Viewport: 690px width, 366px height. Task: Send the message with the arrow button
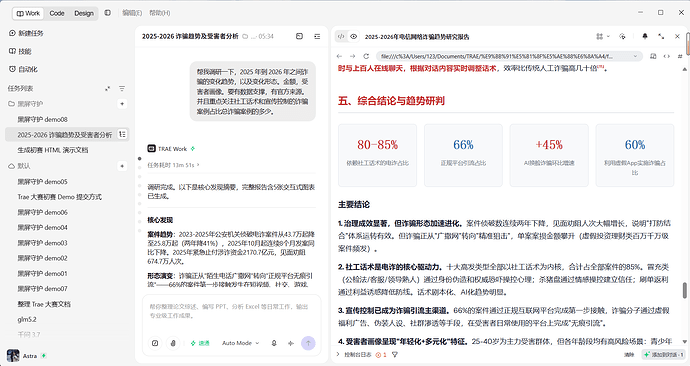pos(308,343)
